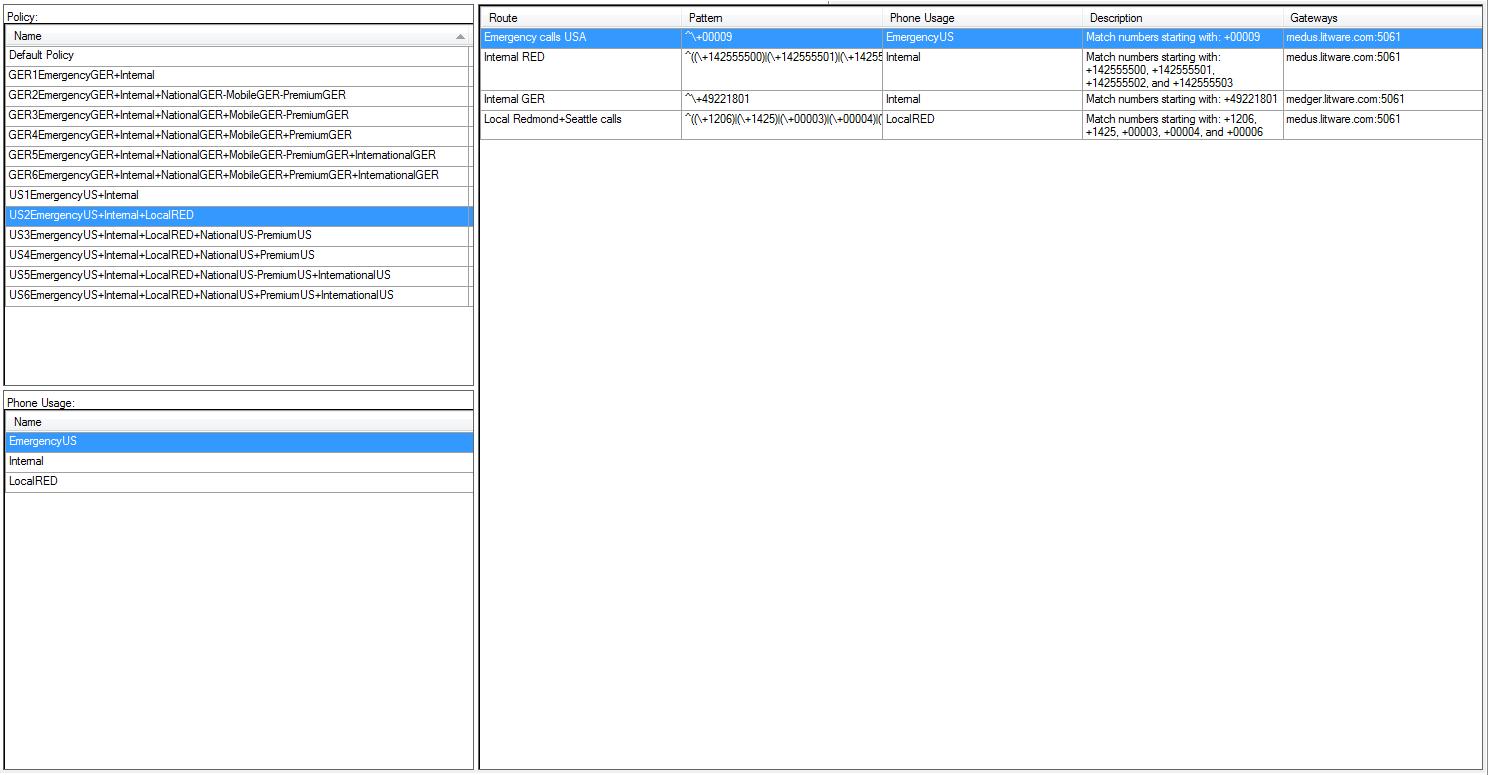1490x775 pixels.
Task: Select policy GER6 ending in +PremiumGER+InternationalGER
Action: coord(238,176)
